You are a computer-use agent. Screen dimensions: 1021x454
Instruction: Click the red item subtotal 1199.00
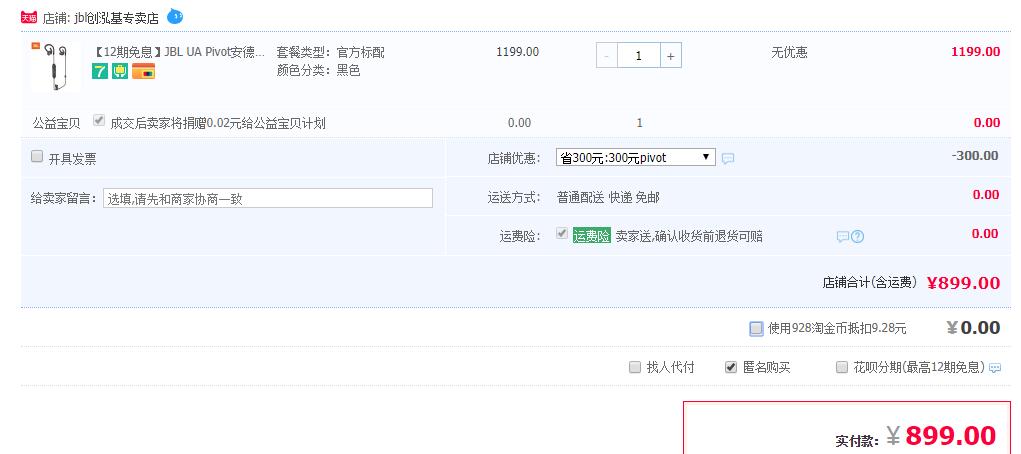pos(975,52)
